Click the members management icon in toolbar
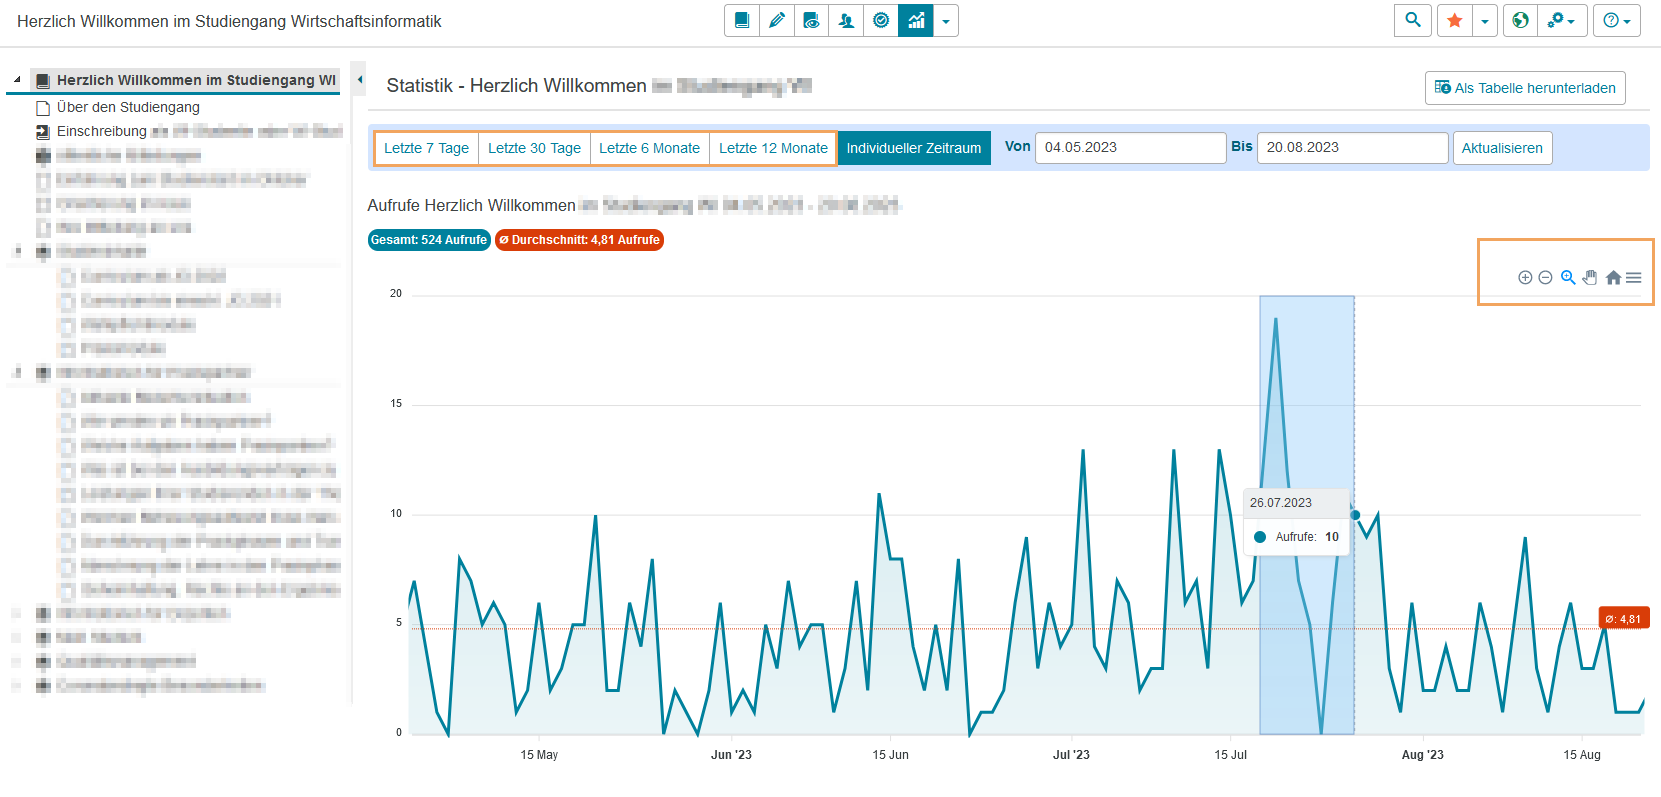This screenshot has width=1661, height=797. click(846, 20)
